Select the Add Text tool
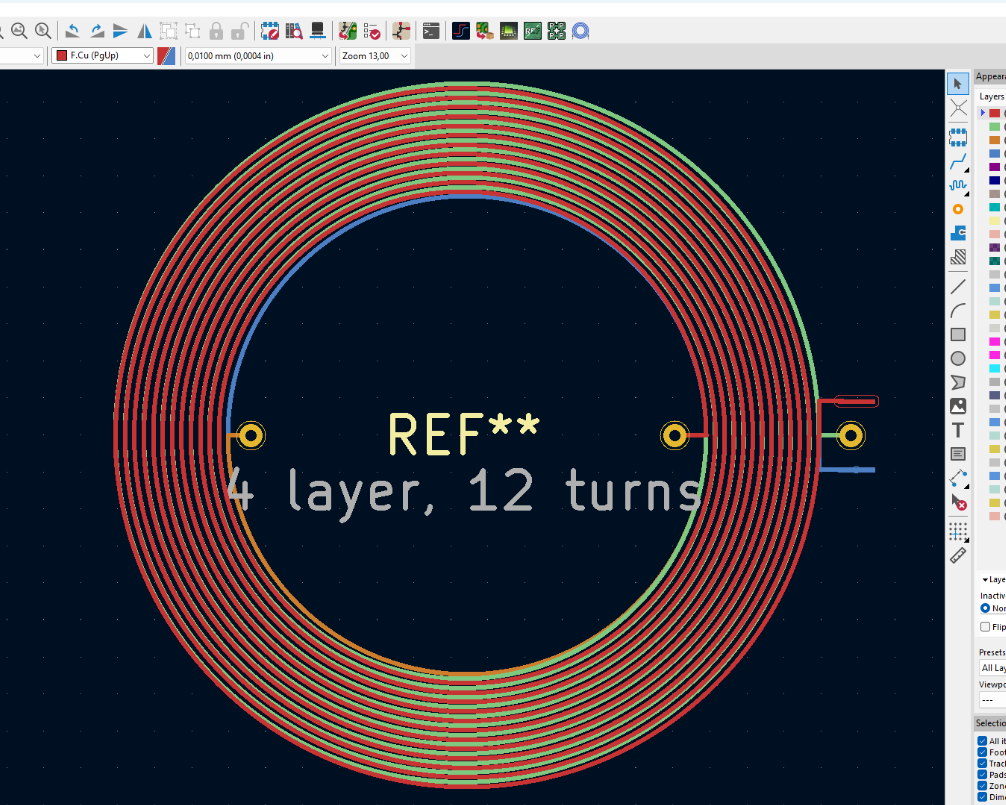The image size is (1006, 805). [x=958, y=430]
